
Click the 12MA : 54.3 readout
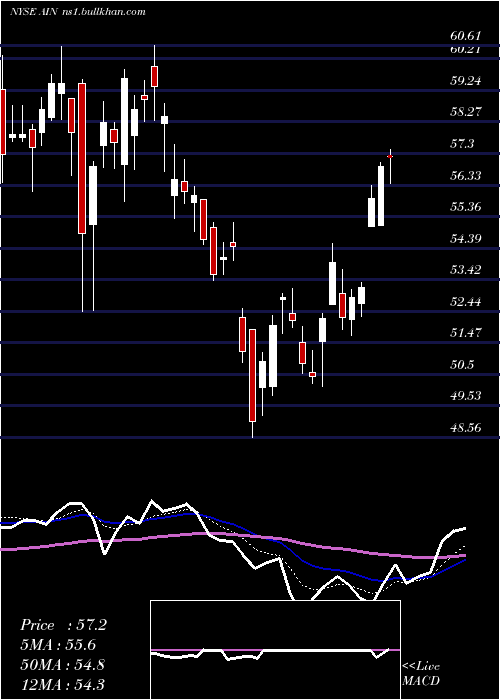click(62, 684)
